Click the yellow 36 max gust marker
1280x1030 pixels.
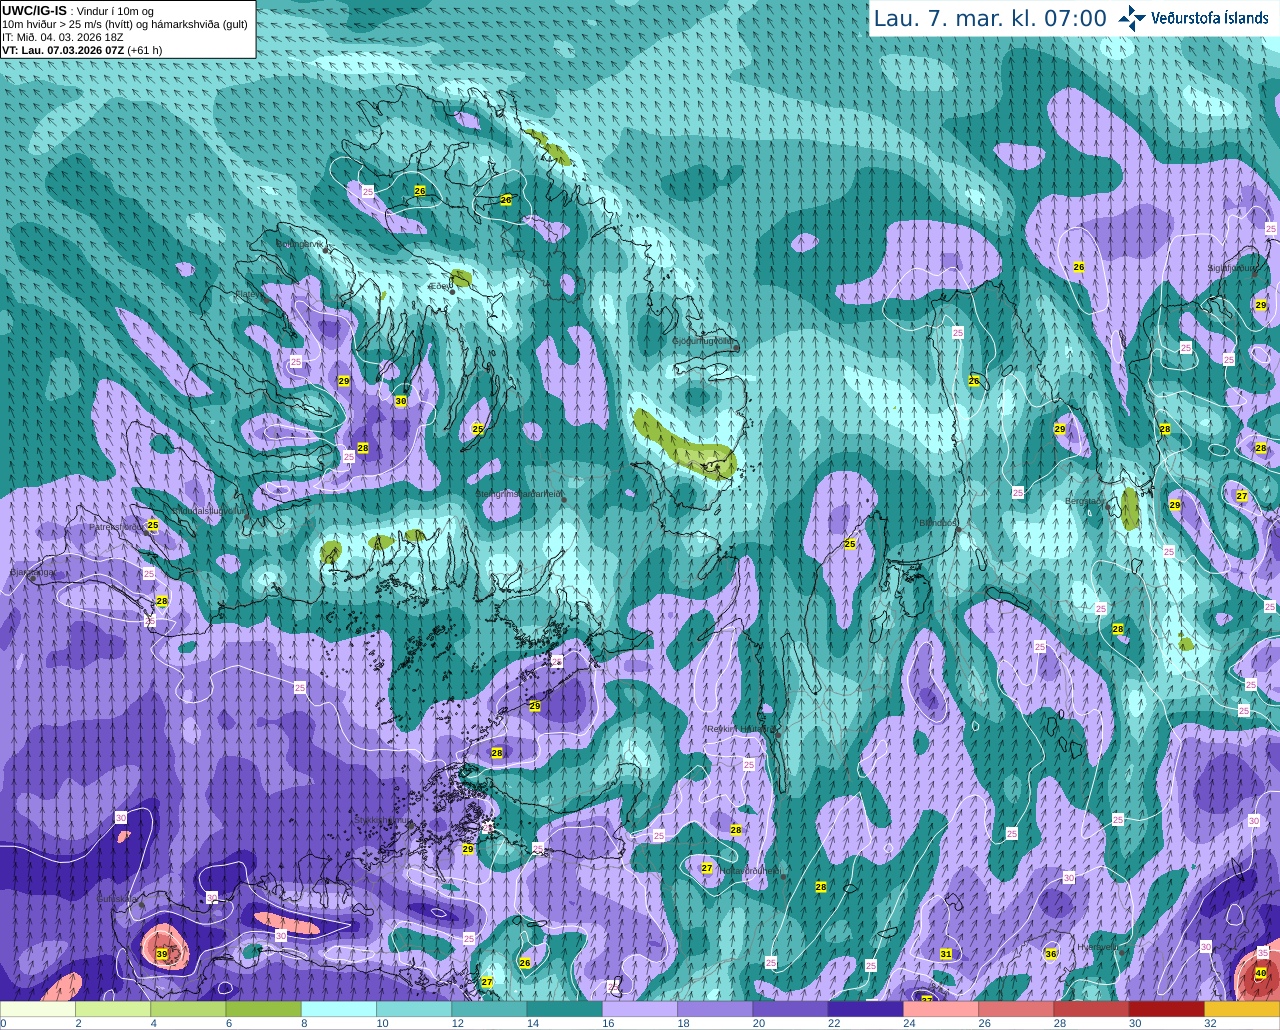pyautogui.click(x=1051, y=954)
